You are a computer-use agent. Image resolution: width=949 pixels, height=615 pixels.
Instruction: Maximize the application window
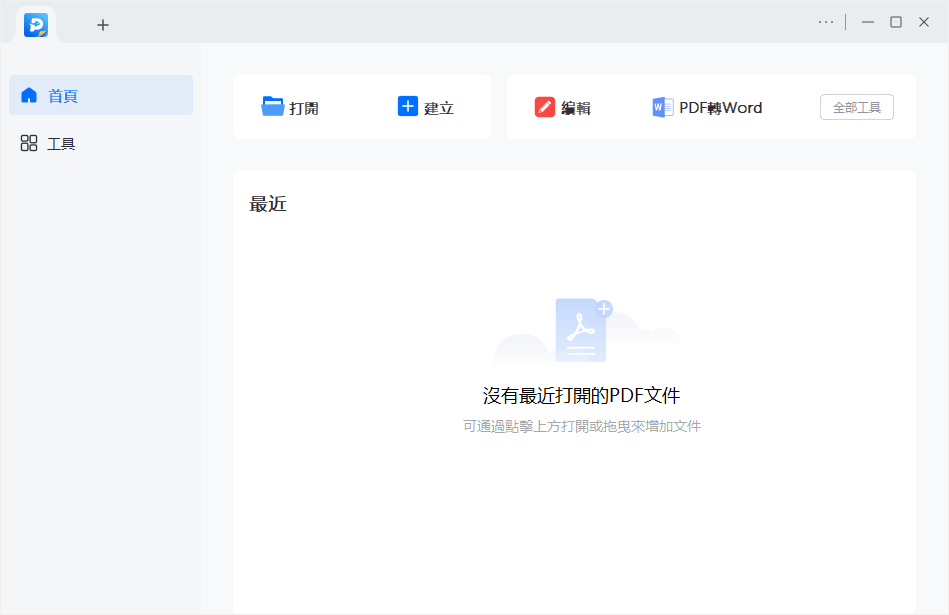tap(896, 22)
